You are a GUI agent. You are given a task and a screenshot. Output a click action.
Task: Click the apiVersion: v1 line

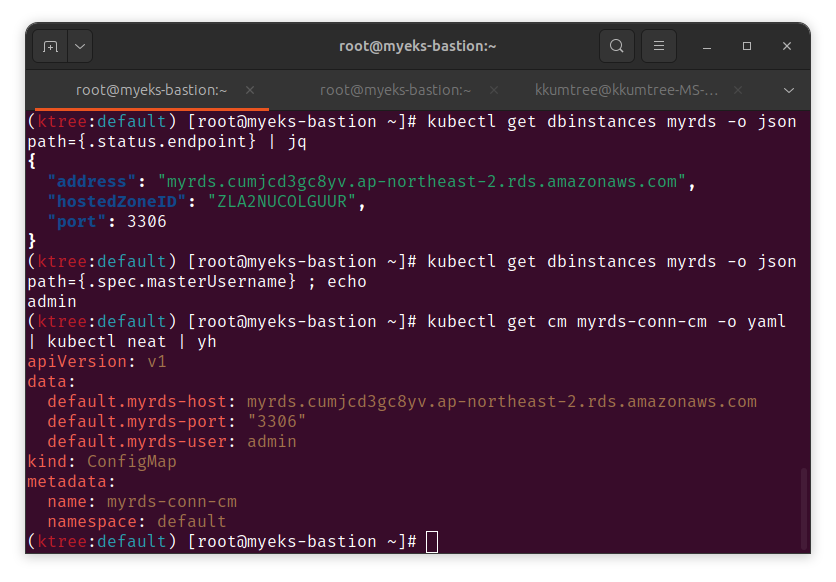tap(97, 362)
